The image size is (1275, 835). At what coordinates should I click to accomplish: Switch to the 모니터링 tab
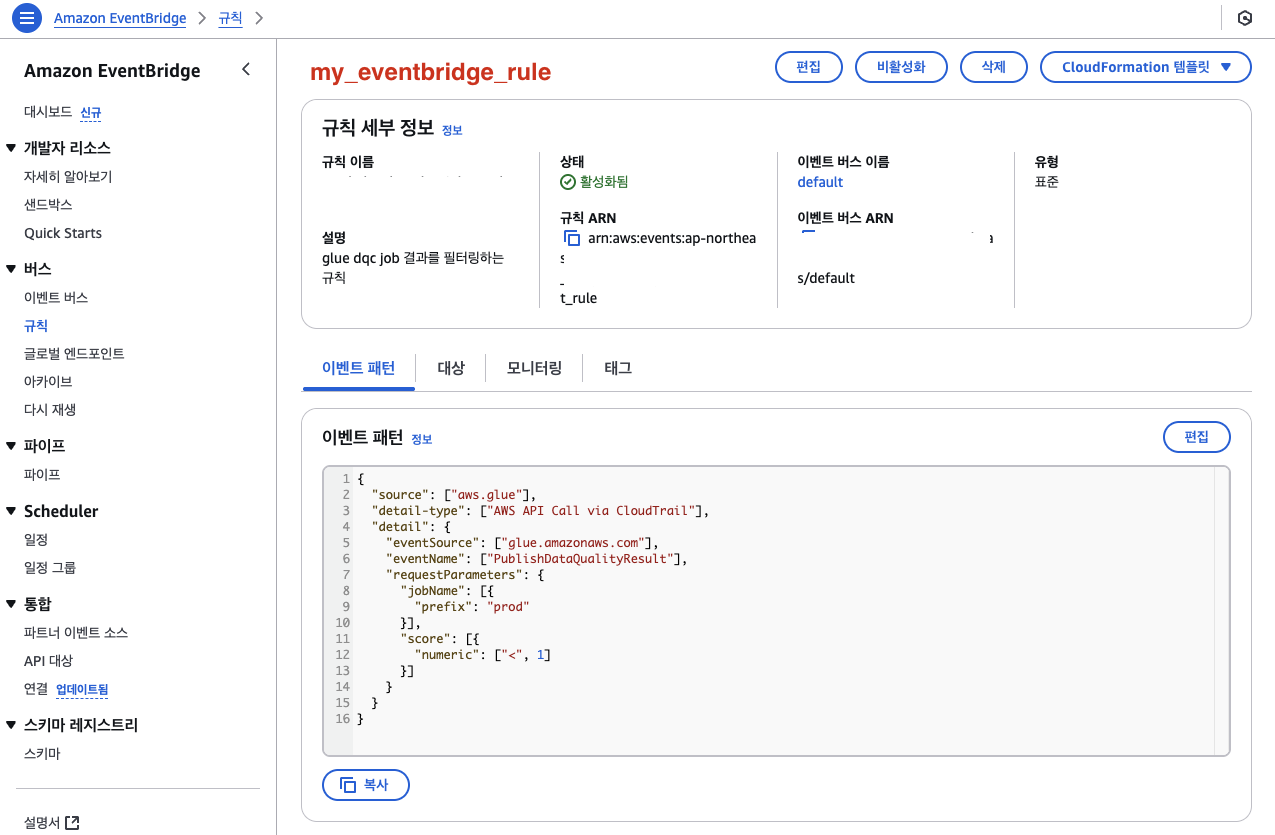pyautogui.click(x=534, y=368)
